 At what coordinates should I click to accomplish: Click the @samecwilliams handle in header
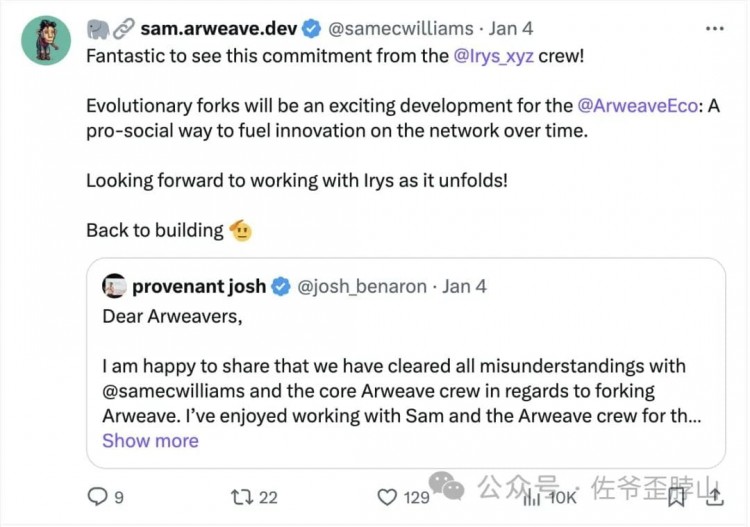click(401, 29)
